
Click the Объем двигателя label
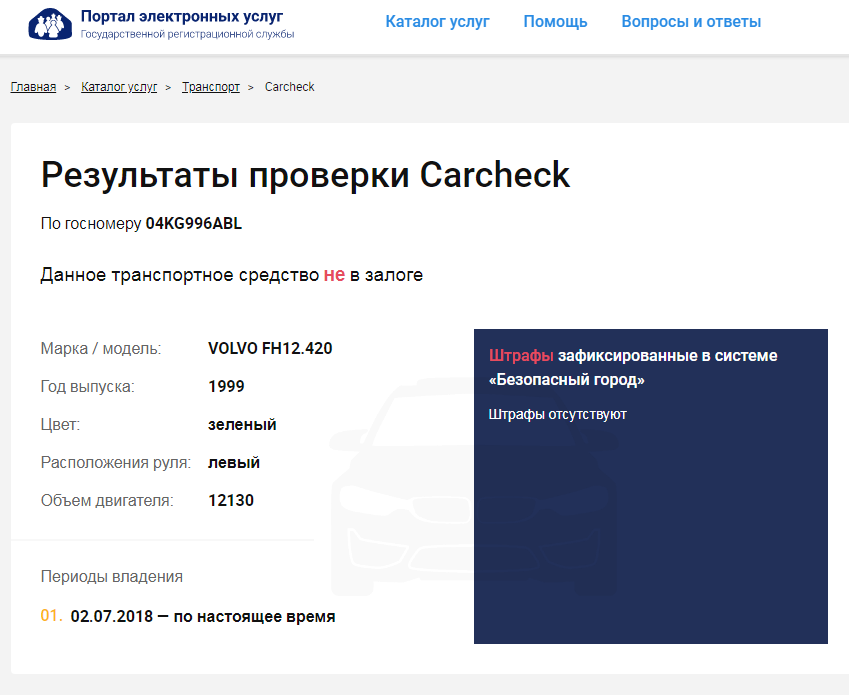click(107, 501)
